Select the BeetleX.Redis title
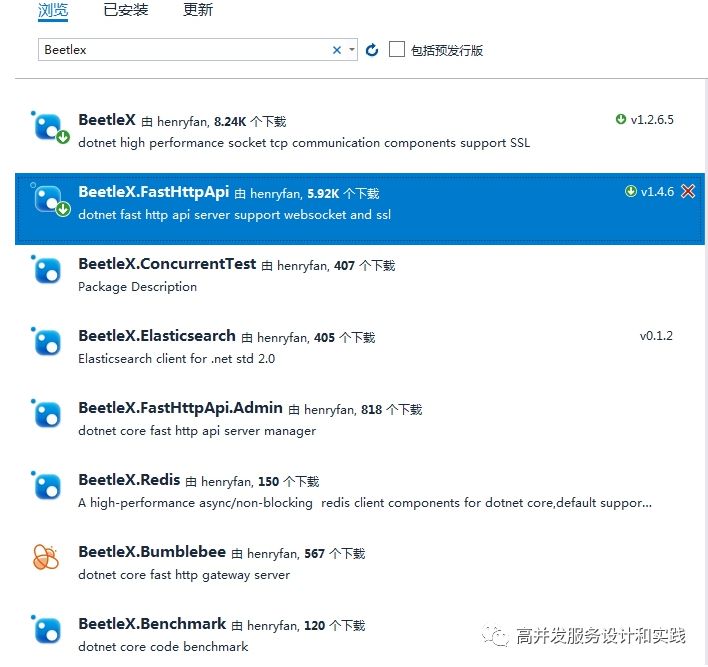708x667 pixels. click(129, 480)
